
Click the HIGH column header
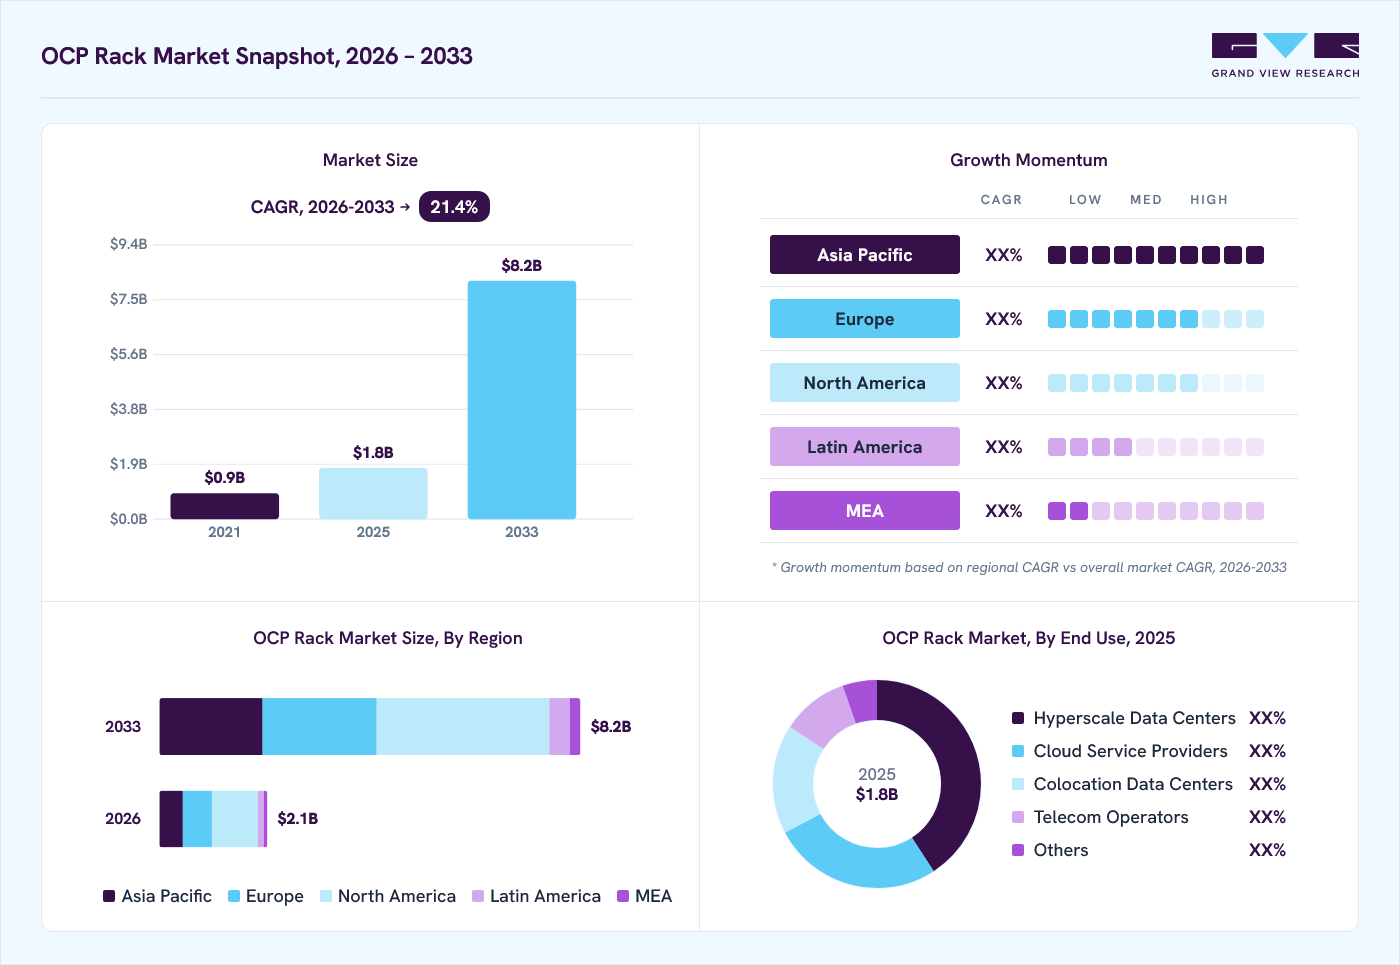tap(1209, 200)
